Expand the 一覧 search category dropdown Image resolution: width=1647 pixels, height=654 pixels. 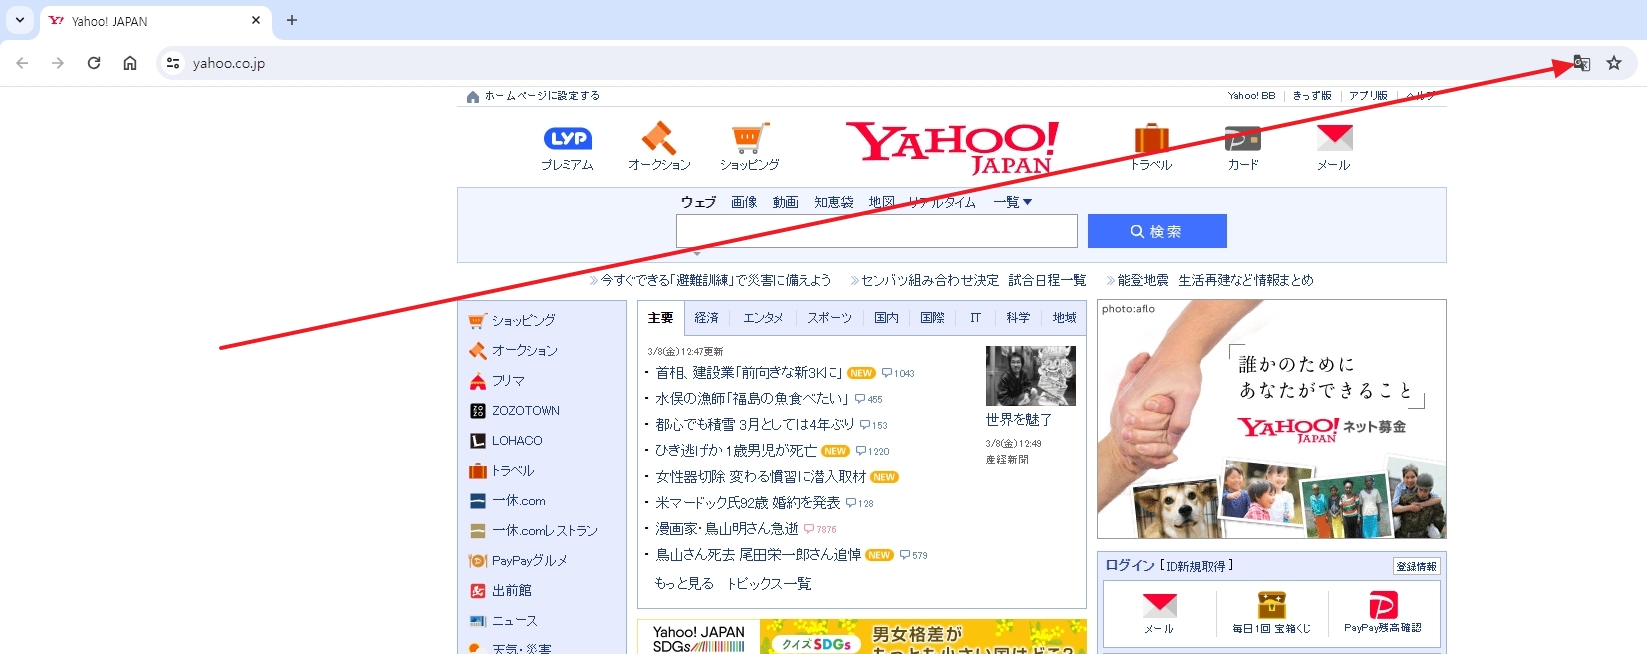pyautogui.click(x=1012, y=202)
